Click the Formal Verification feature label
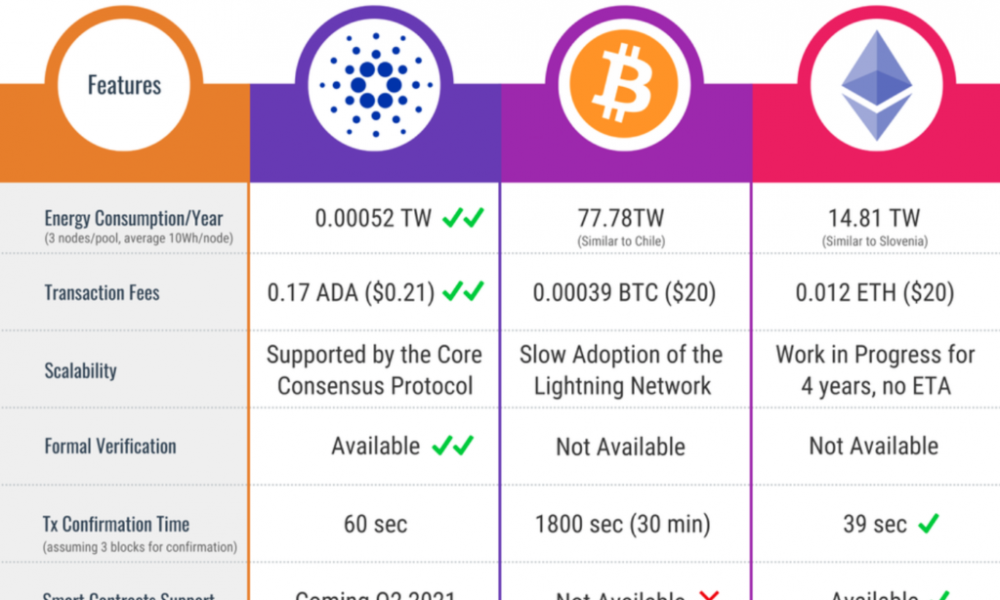The image size is (1000, 600). (x=110, y=446)
